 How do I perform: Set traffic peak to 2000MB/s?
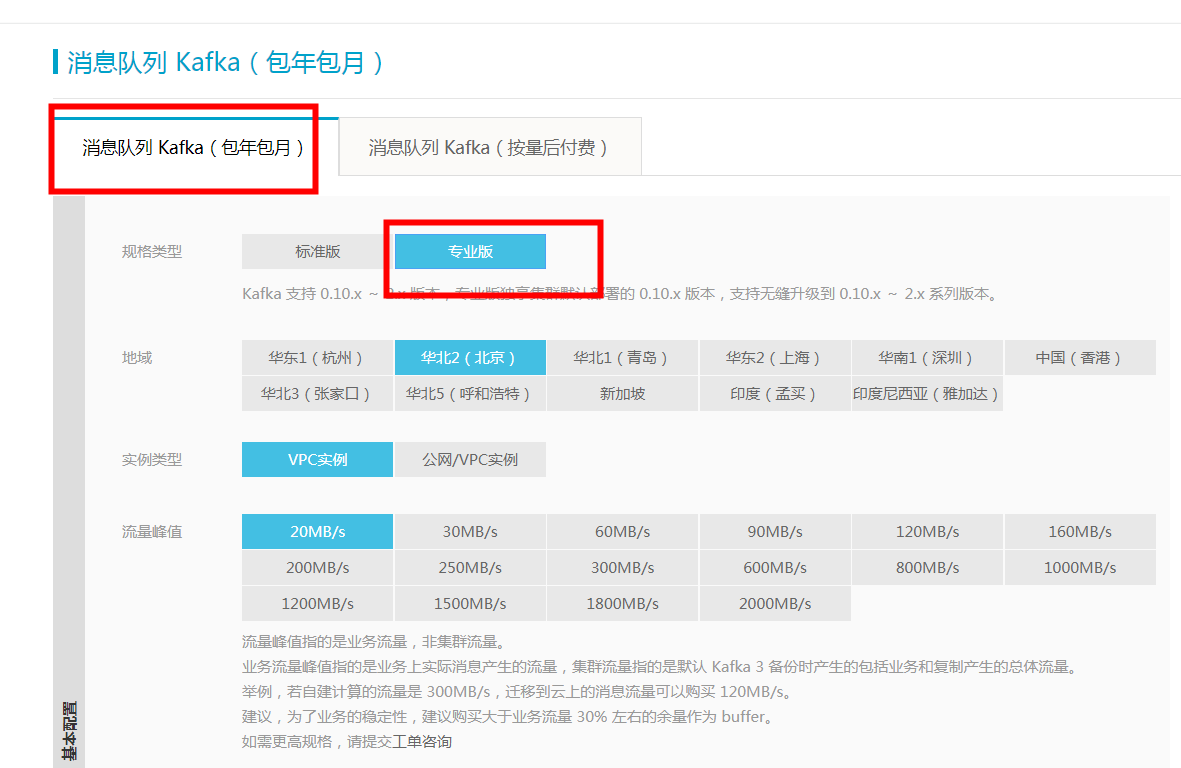(775, 604)
